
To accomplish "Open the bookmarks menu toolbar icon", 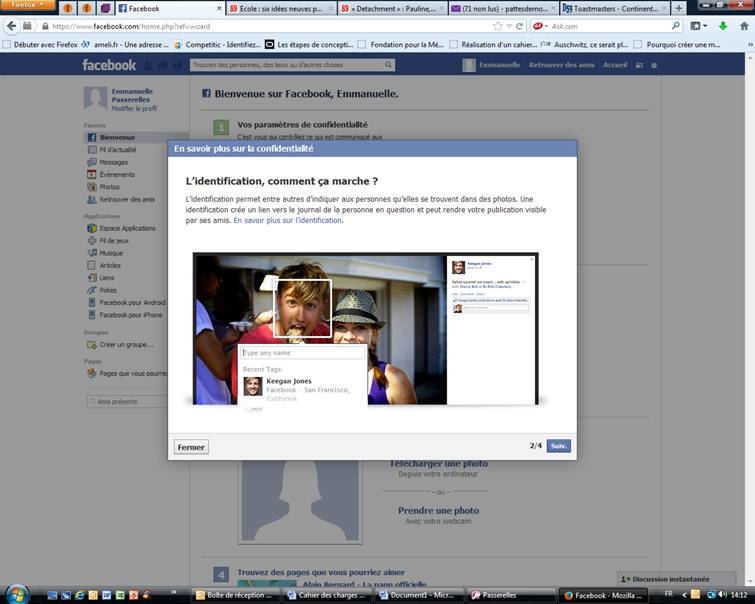I will point(699,26).
